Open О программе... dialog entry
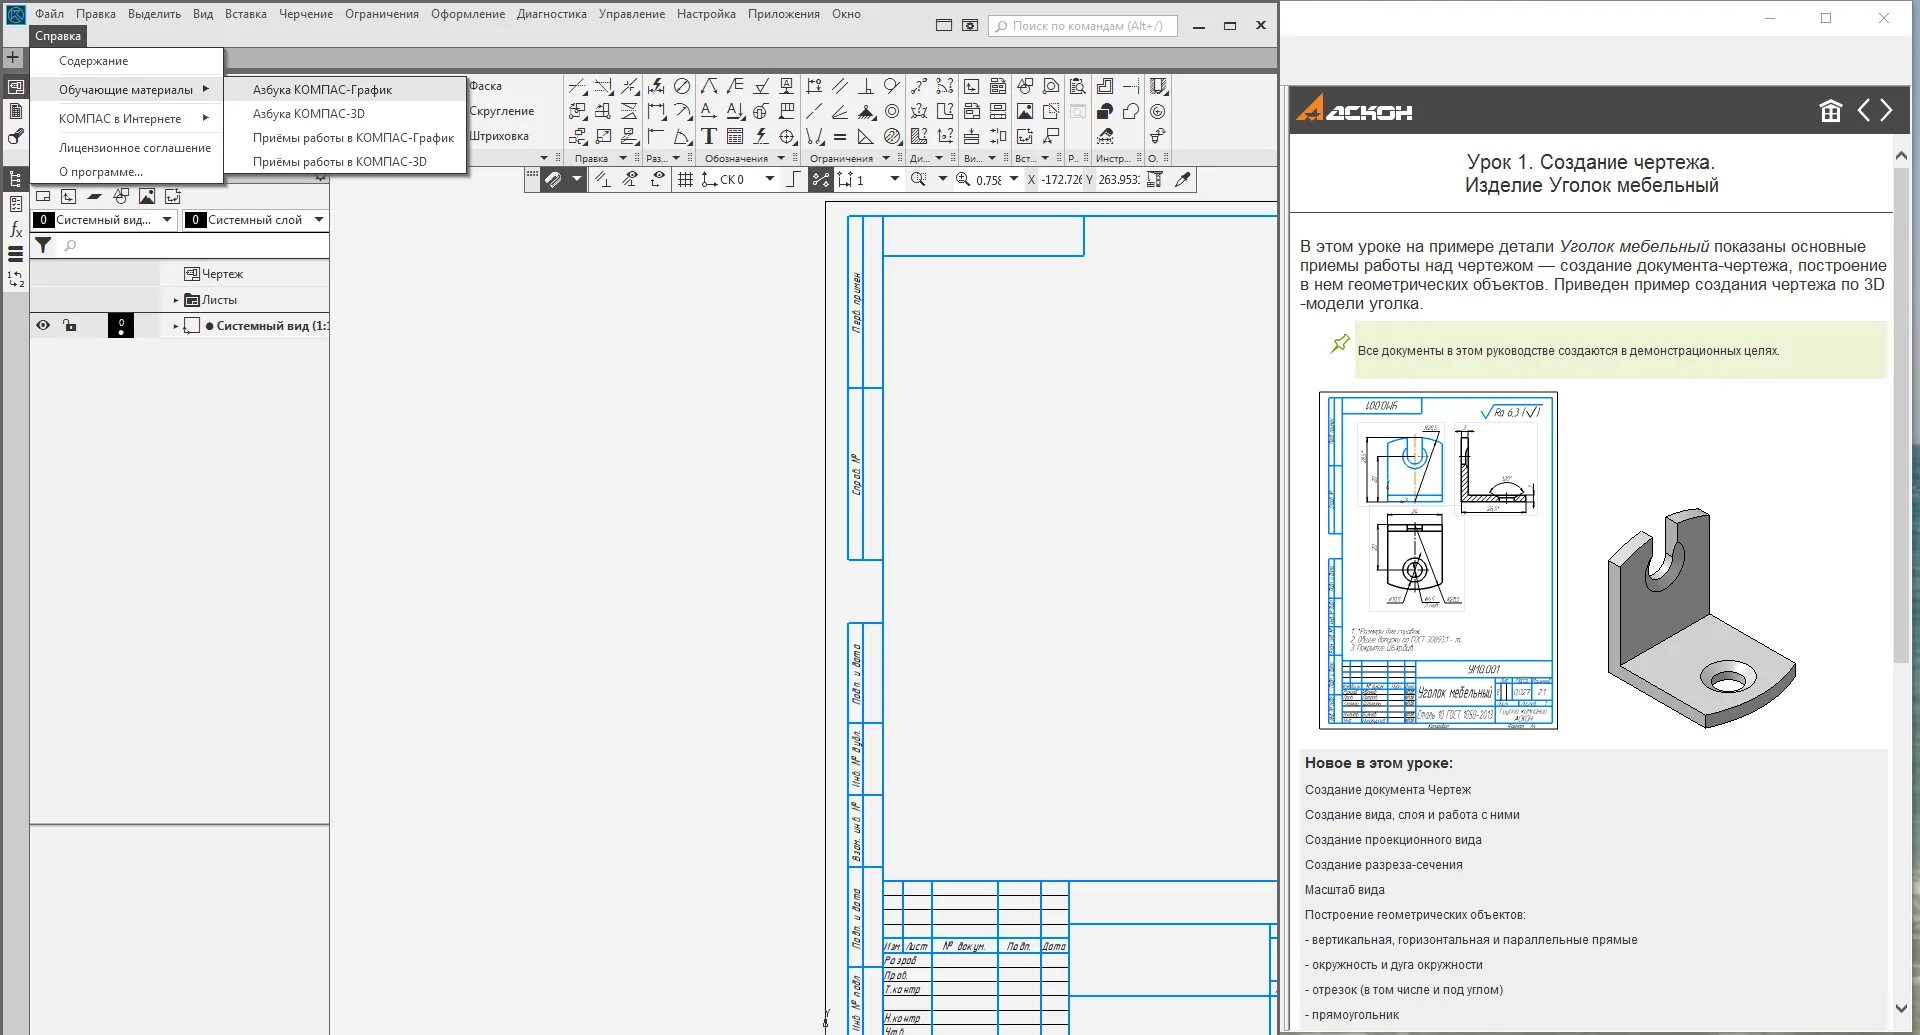This screenshot has width=1920, height=1035. point(126,171)
